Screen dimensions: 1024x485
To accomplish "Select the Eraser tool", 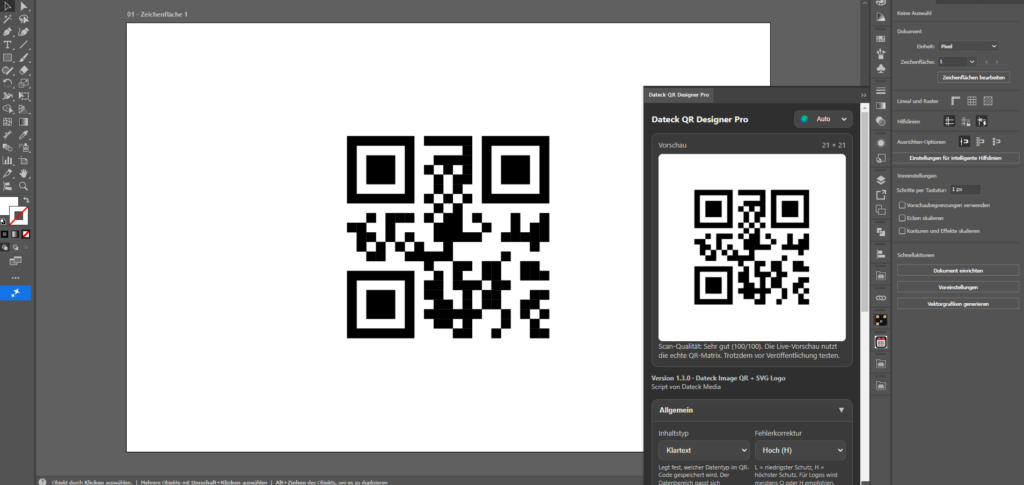I will point(24,70).
